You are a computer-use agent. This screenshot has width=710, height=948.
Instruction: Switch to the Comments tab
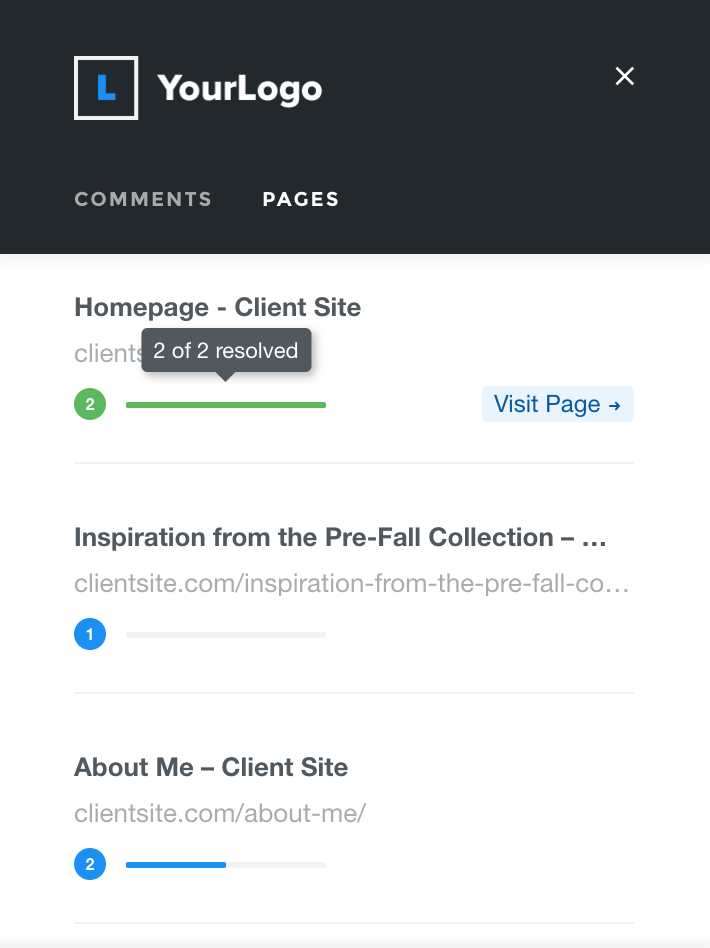143,199
